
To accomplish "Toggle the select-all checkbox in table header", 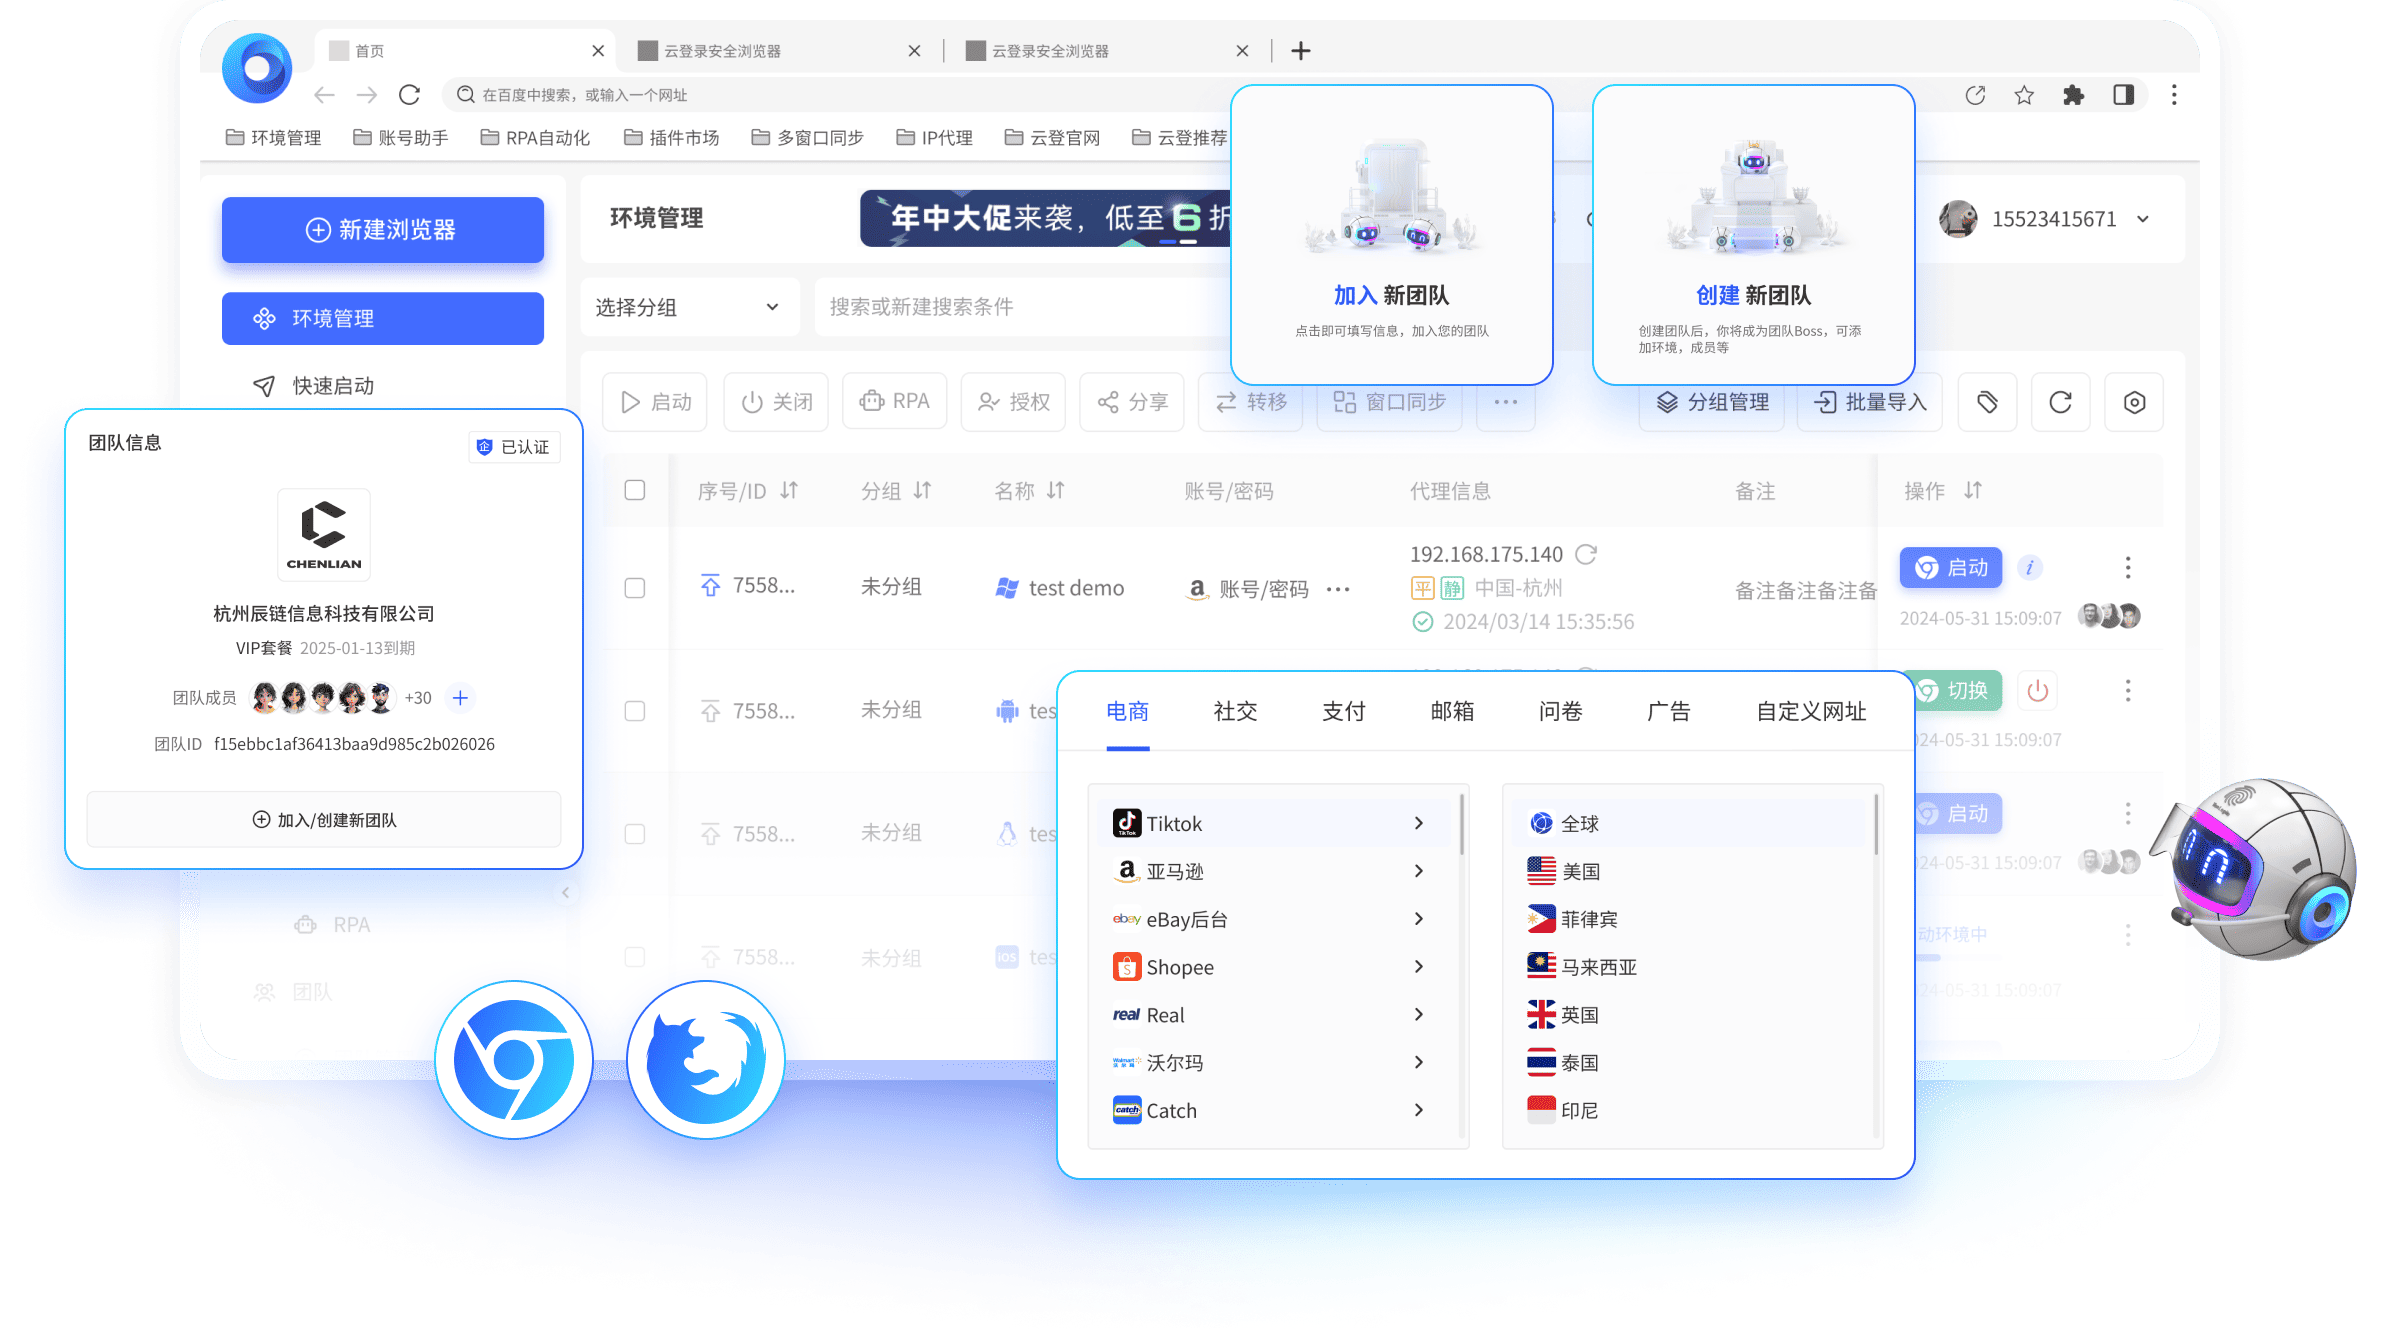I will (635, 490).
